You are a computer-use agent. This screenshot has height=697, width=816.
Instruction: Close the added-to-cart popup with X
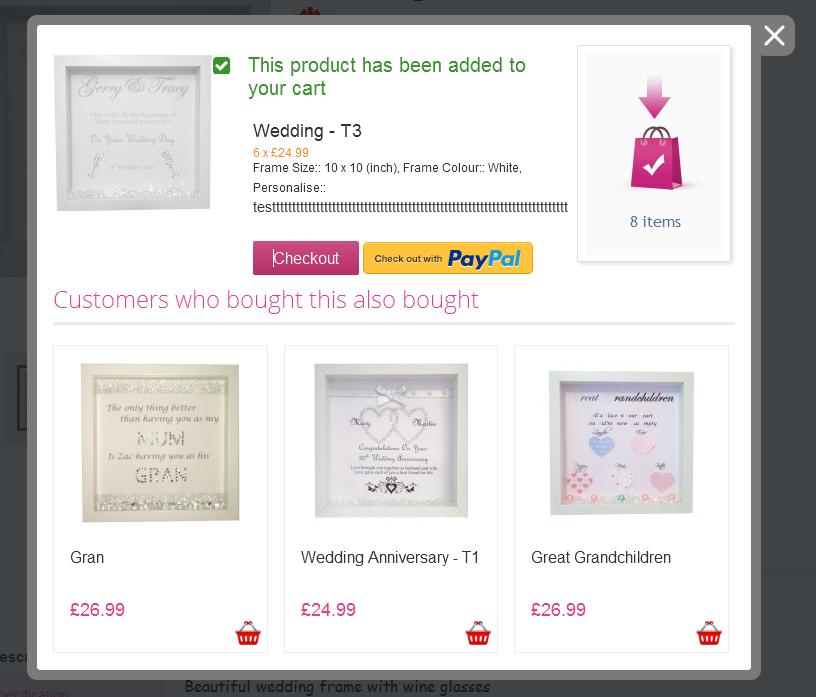point(774,36)
